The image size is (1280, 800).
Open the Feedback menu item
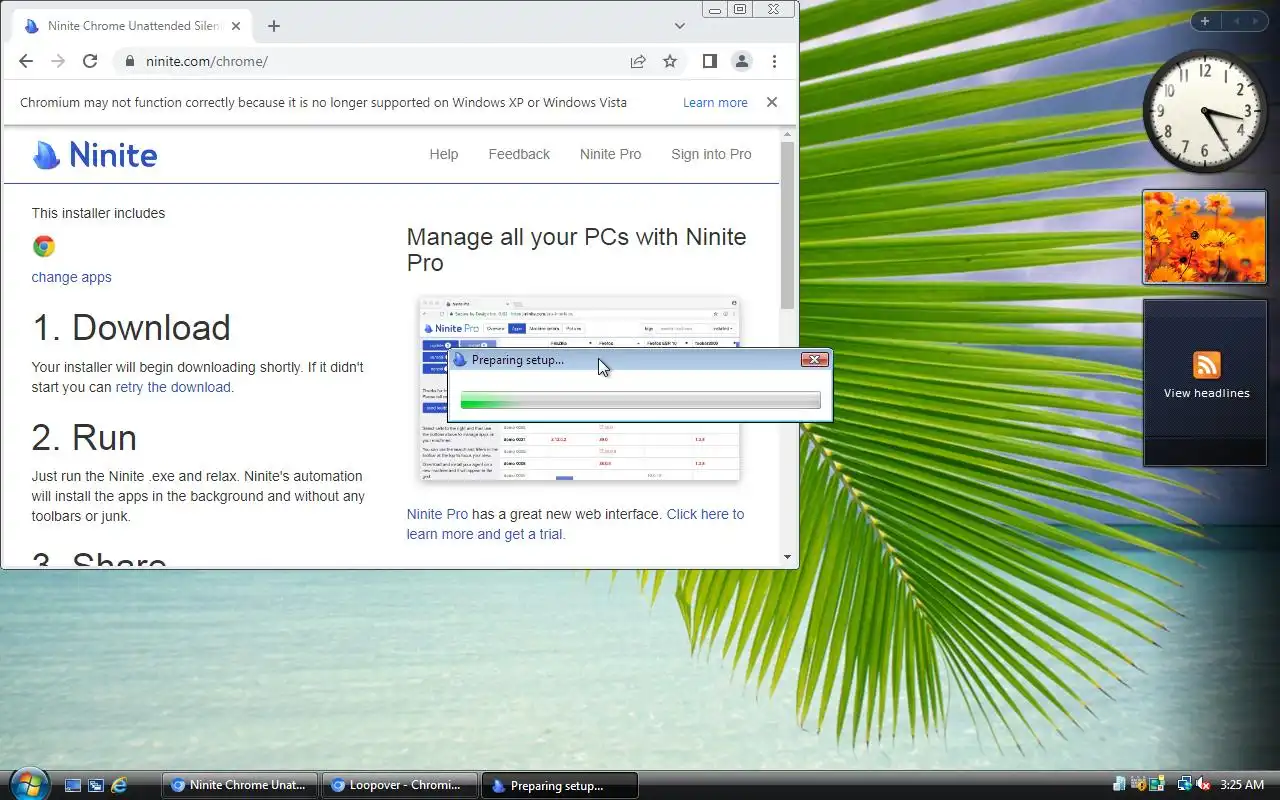(x=519, y=154)
